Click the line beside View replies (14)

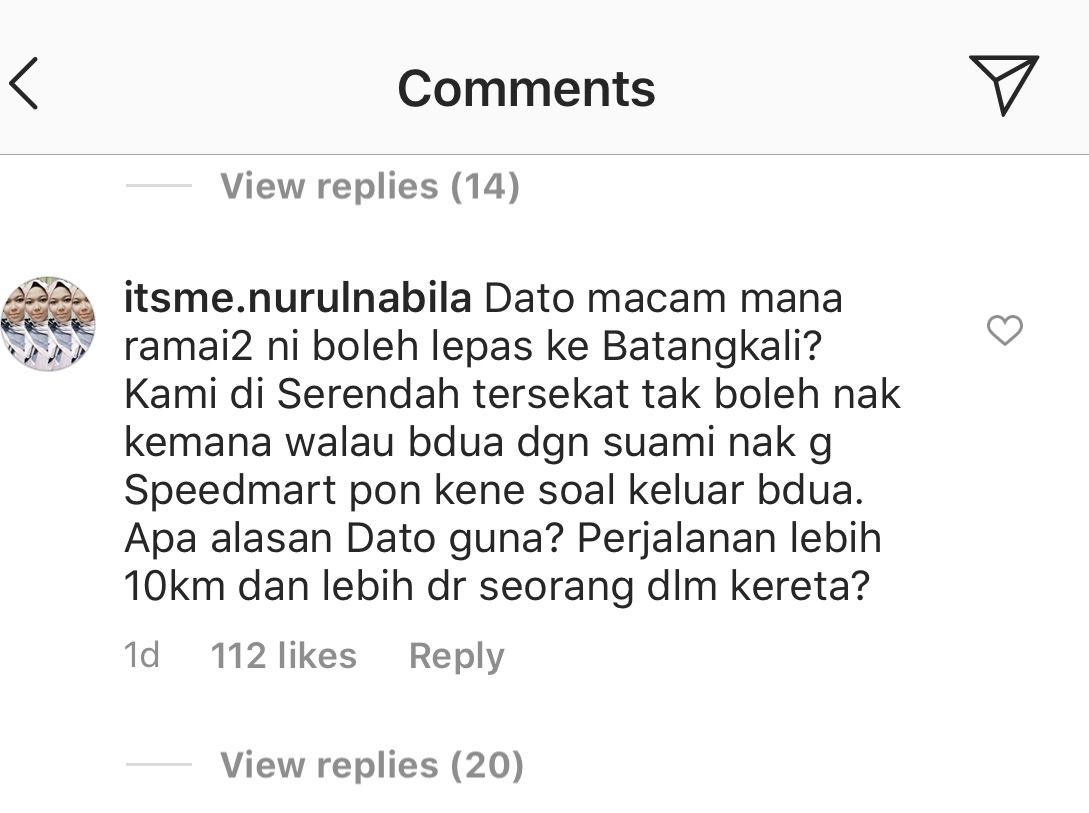point(158,185)
